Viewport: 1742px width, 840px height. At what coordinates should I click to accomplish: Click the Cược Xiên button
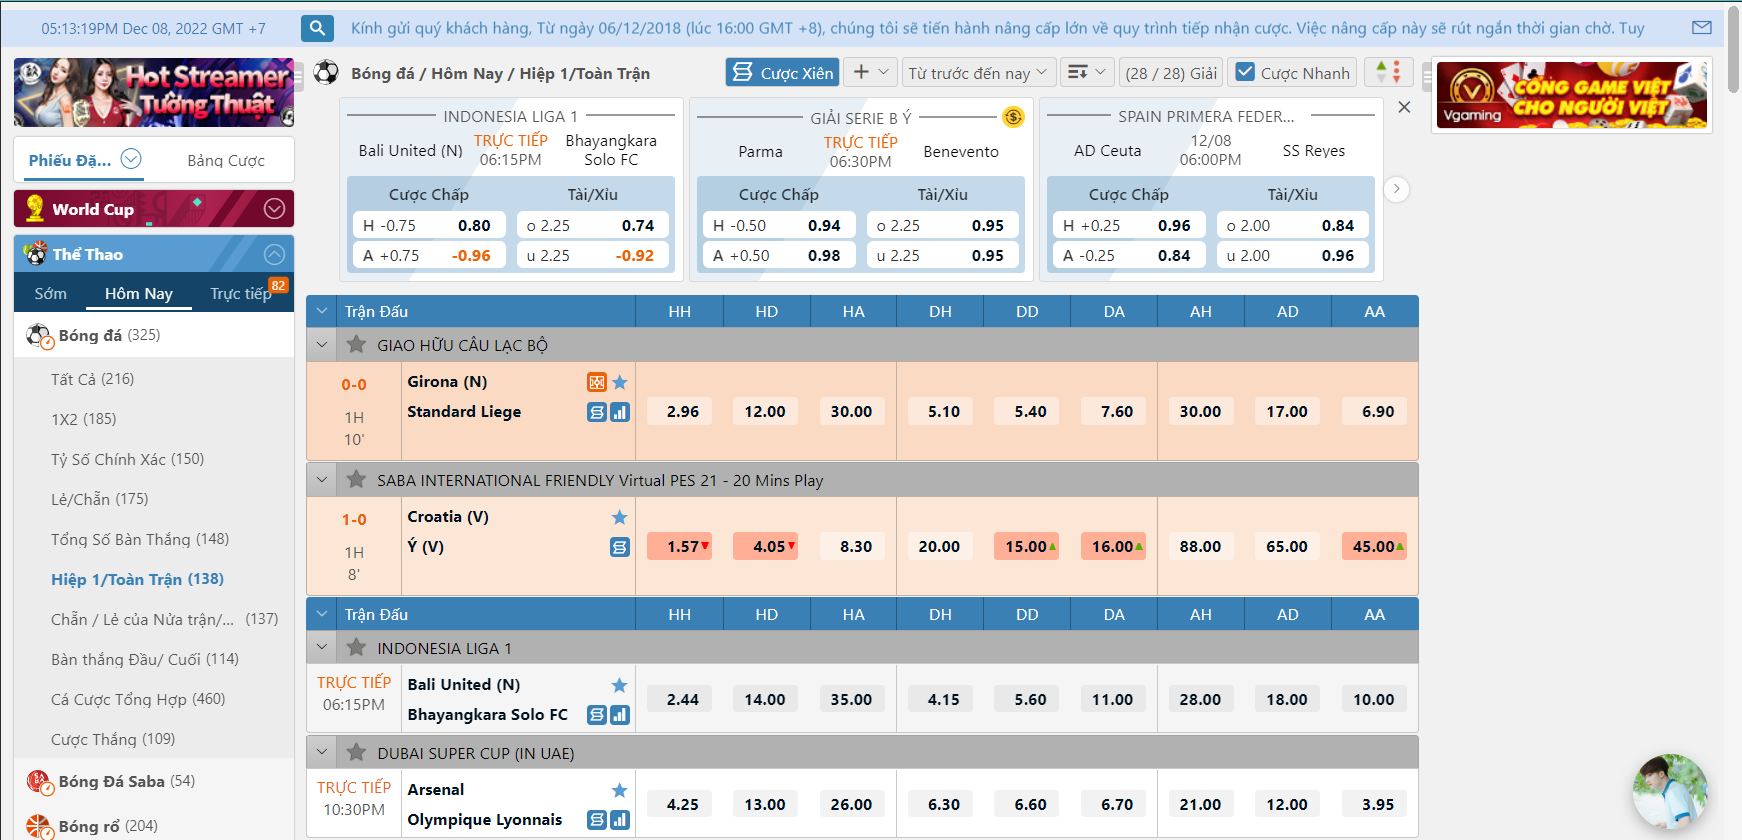[782, 72]
